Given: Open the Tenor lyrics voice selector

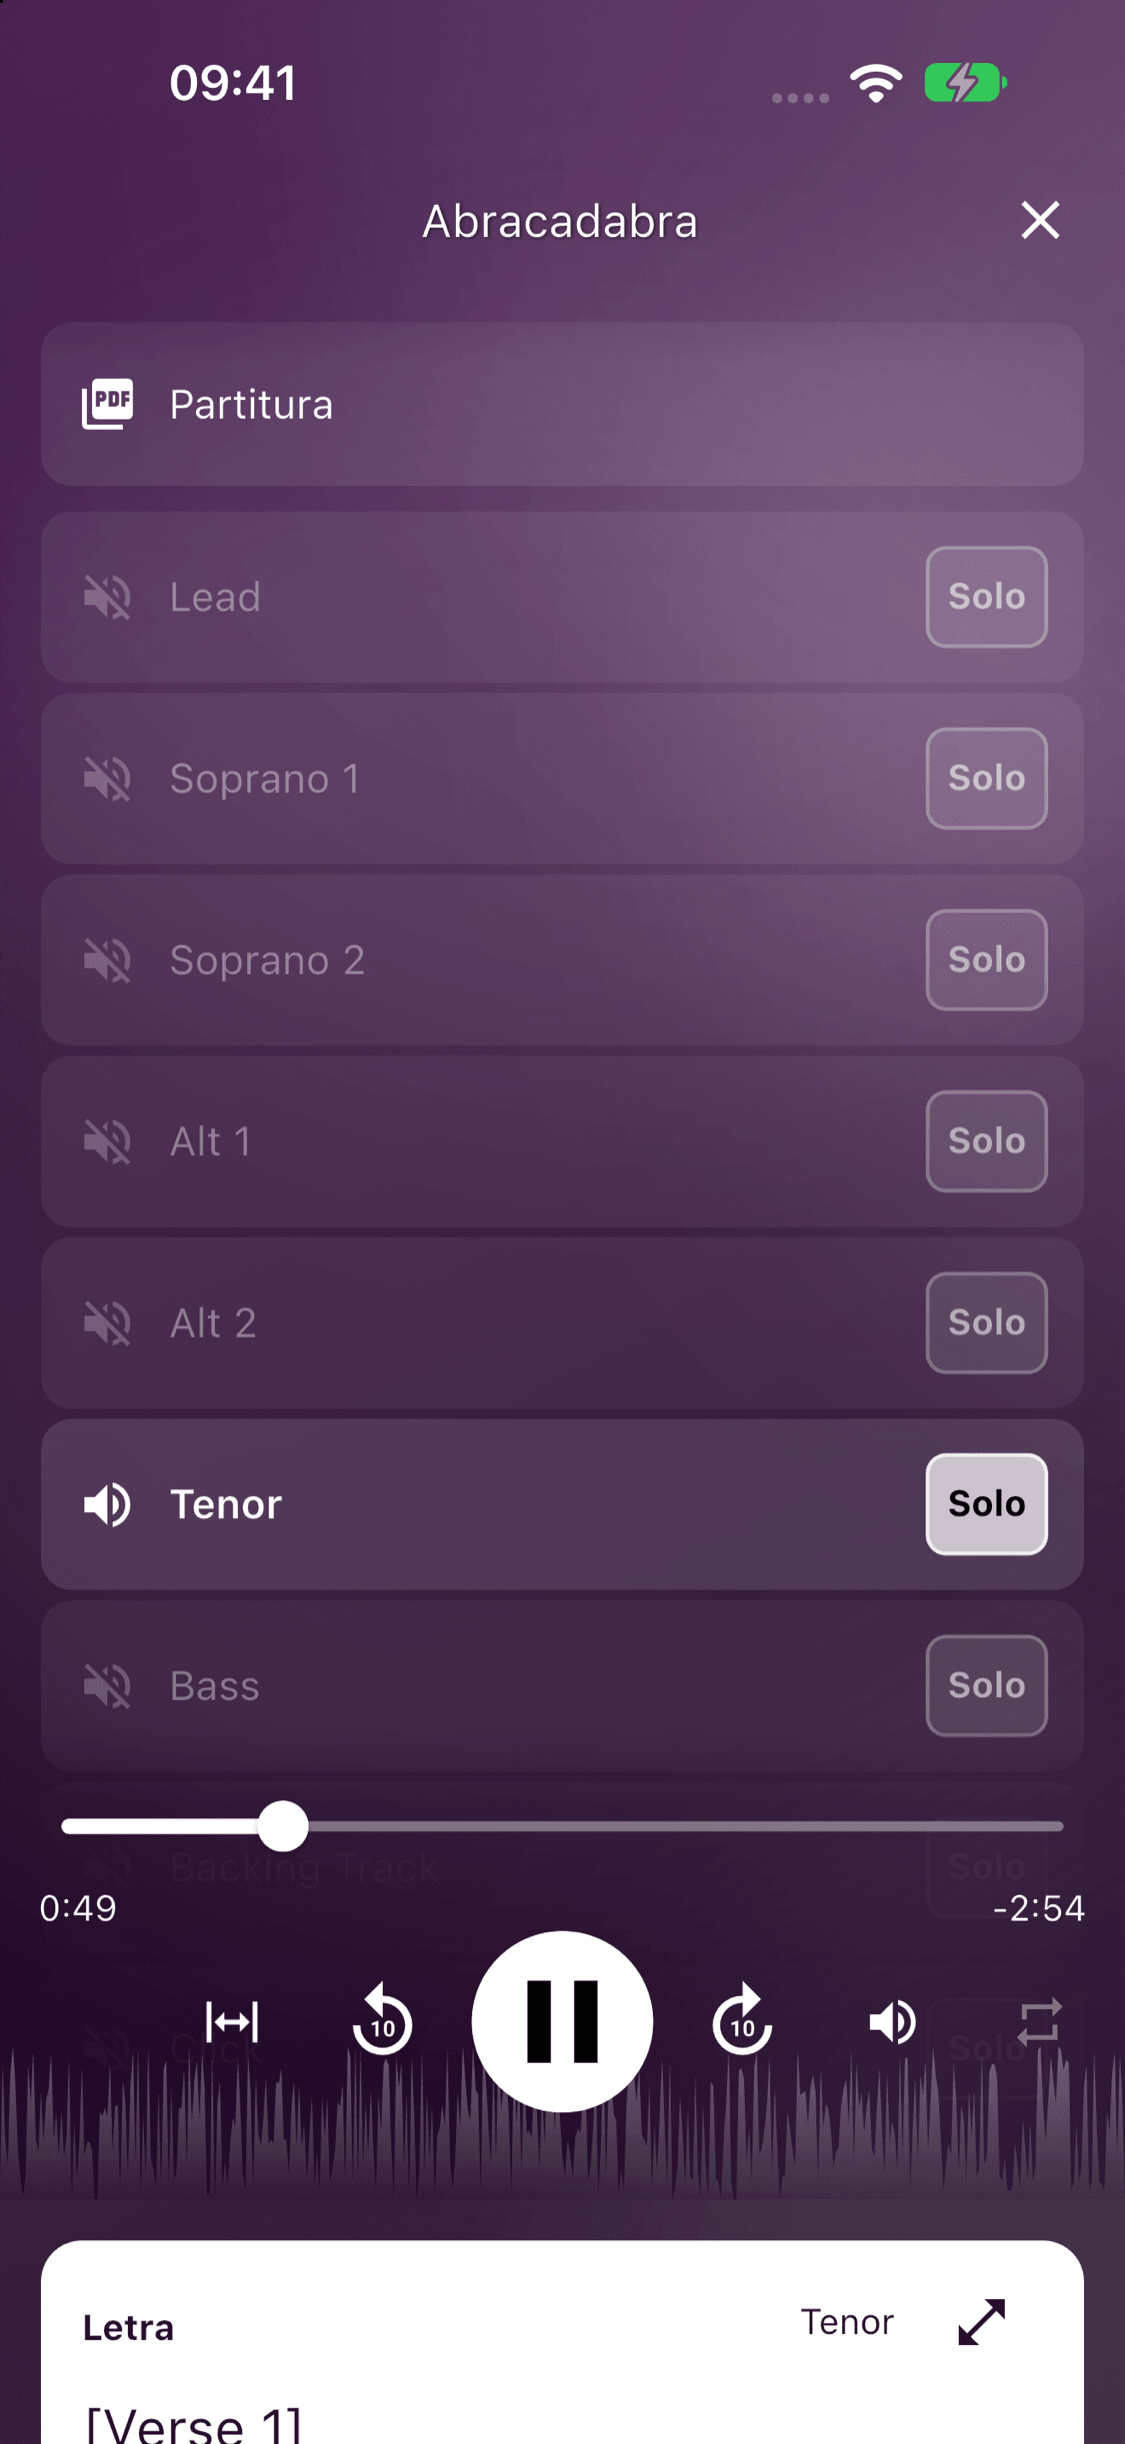Looking at the screenshot, I should point(847,2322).
